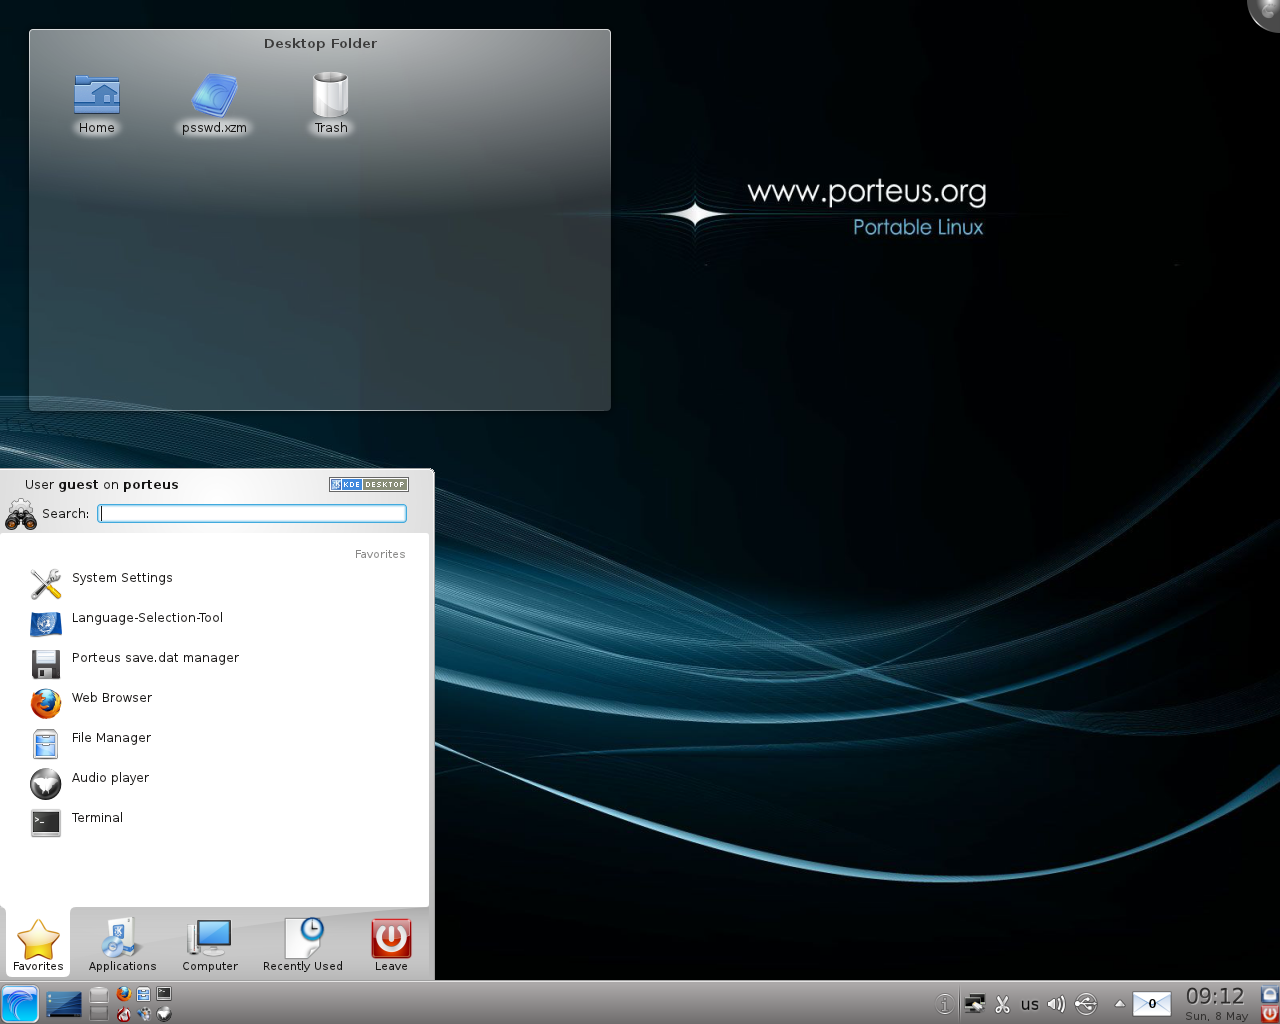Open network connections tray icon
Screen dimensions: 1280x1024
975,1003
